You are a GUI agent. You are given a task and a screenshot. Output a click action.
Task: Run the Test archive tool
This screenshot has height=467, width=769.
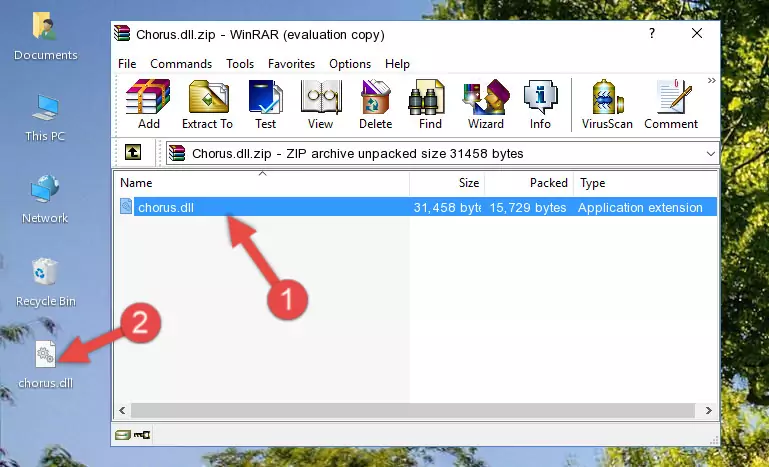265,104
